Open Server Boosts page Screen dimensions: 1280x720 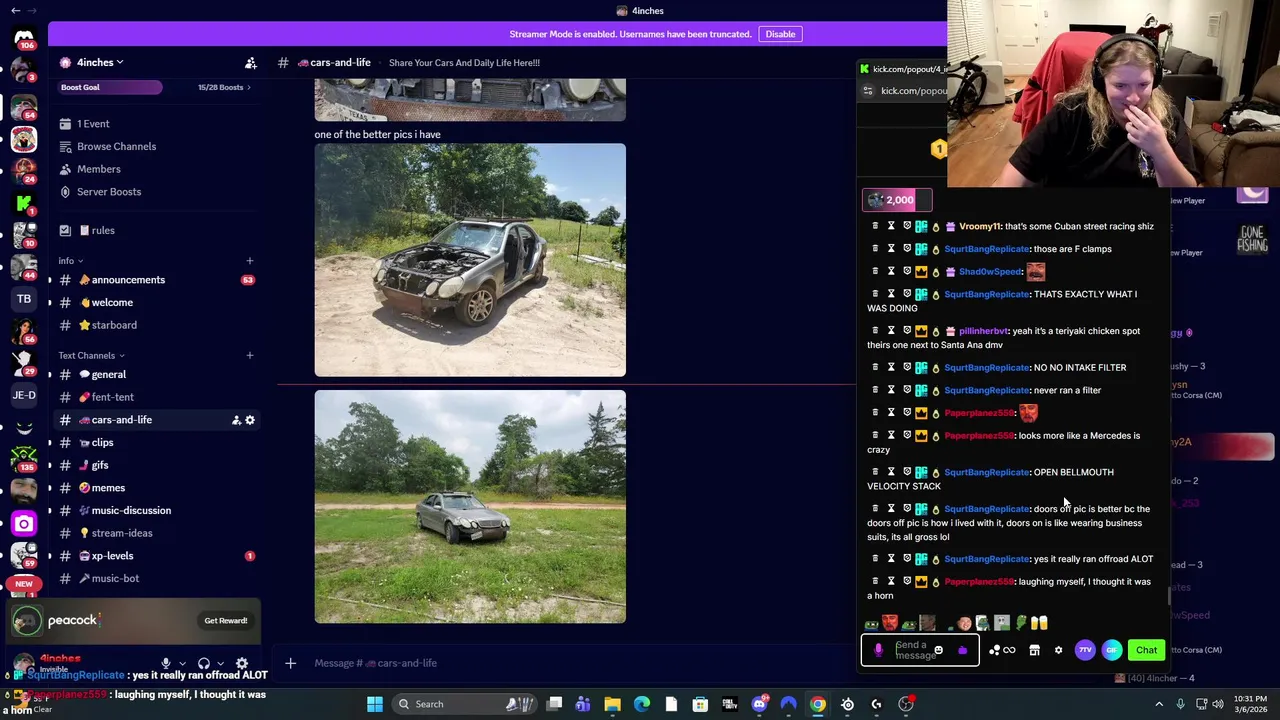pyautogui.click(x=155, y=192)
